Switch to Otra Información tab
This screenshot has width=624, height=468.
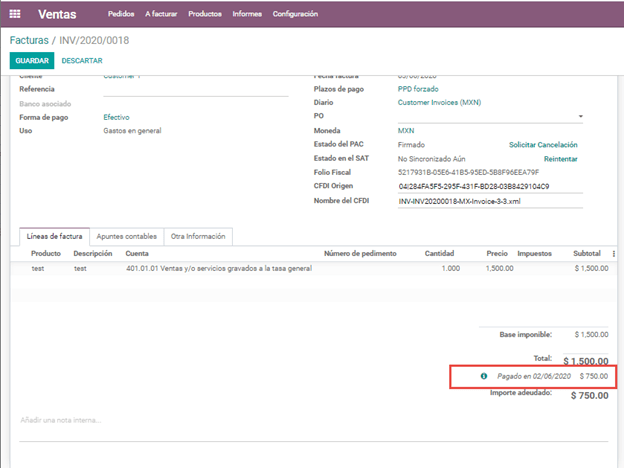pyautogui.click(x=198, y=237)
